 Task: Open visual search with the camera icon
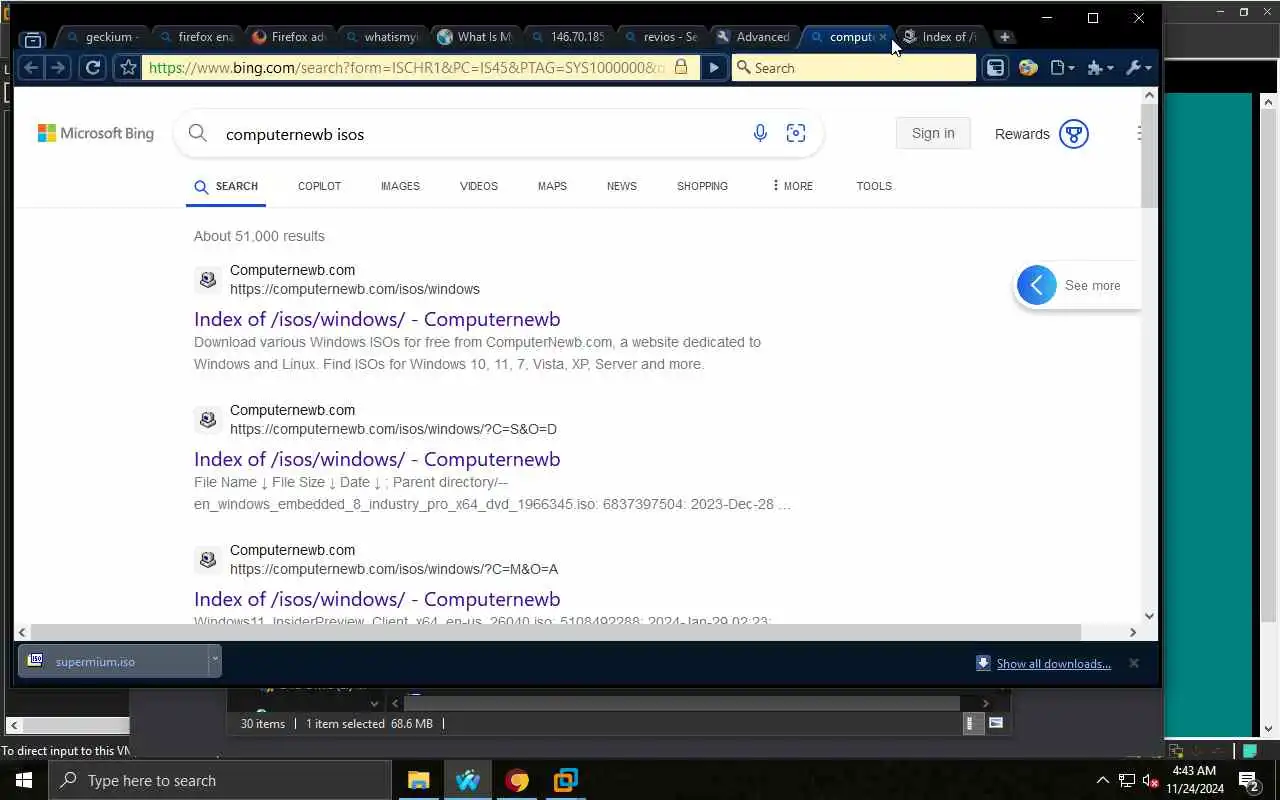796,133
